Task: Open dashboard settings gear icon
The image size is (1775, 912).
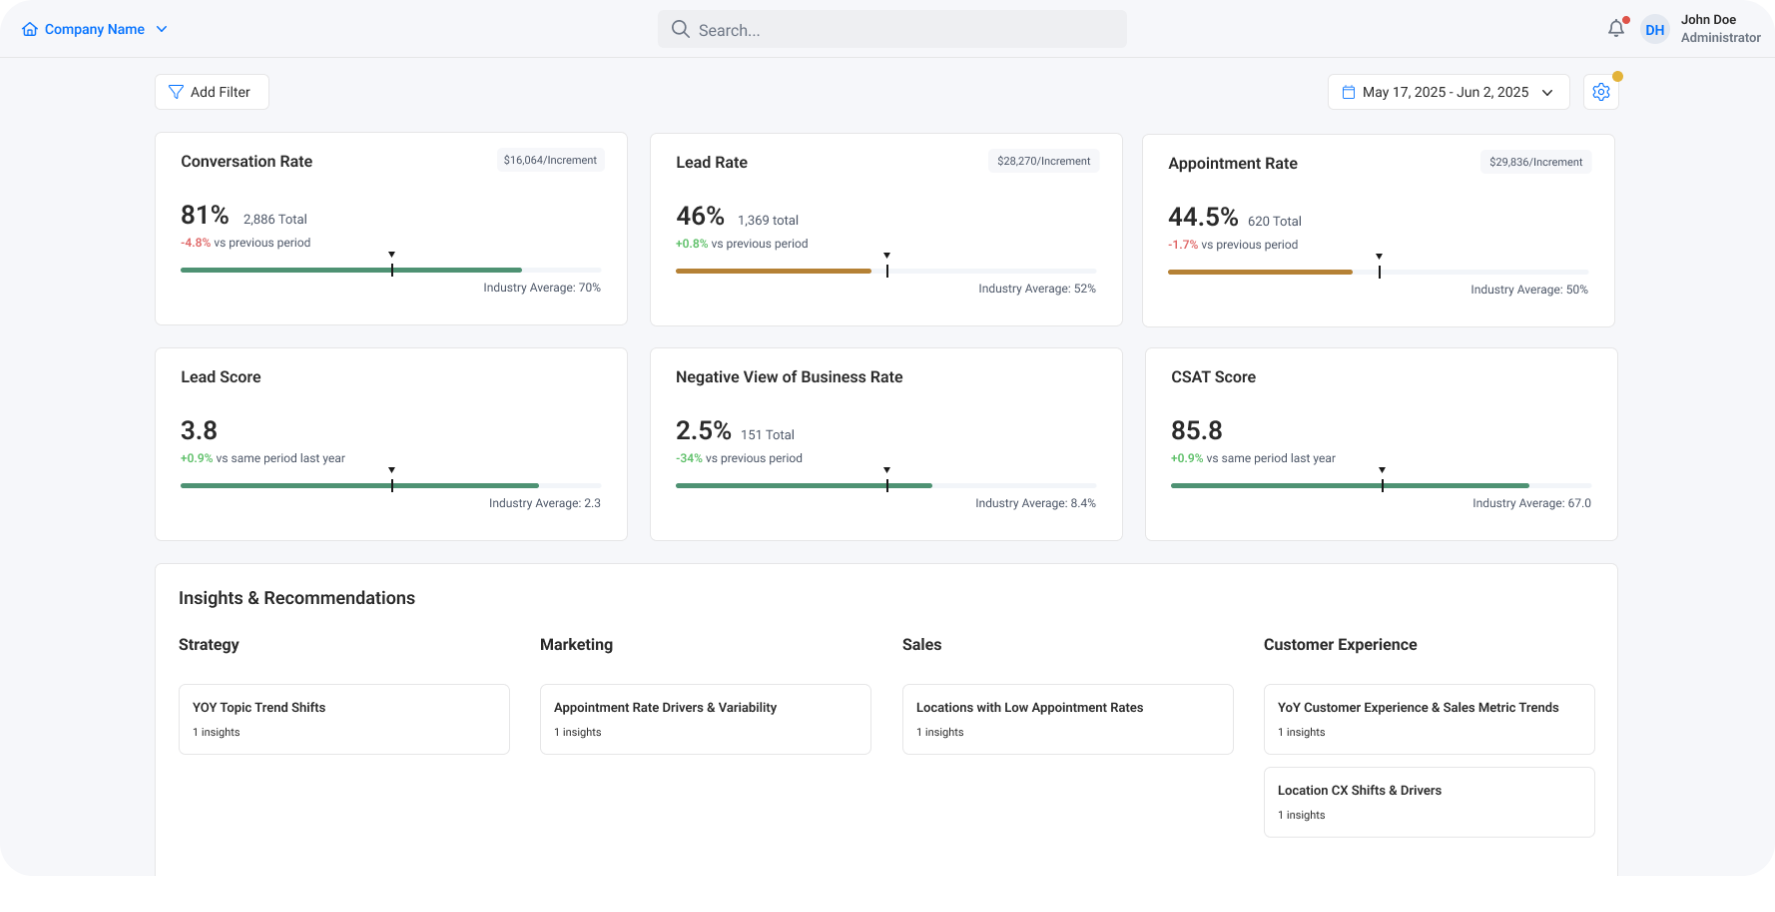Action: [1601, 92]
